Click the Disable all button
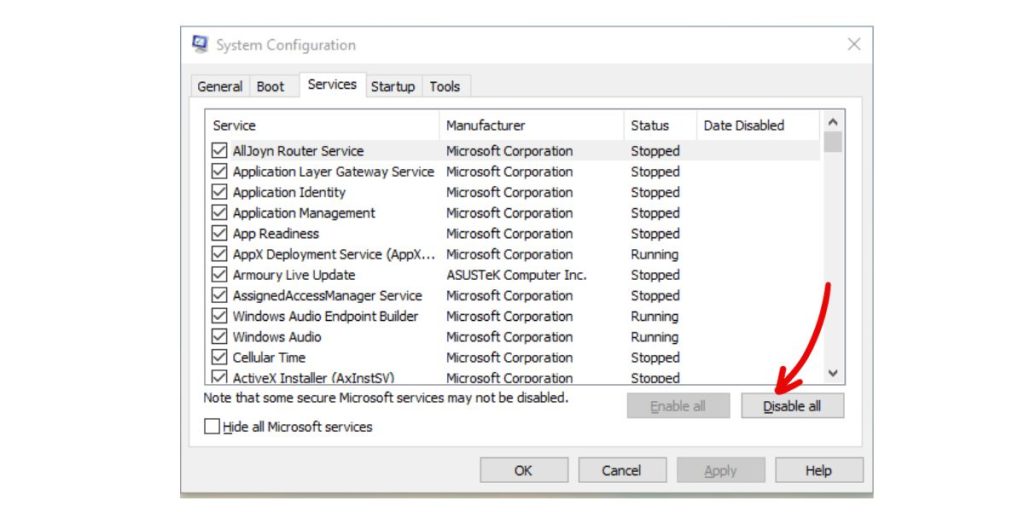 click(792, 406)
